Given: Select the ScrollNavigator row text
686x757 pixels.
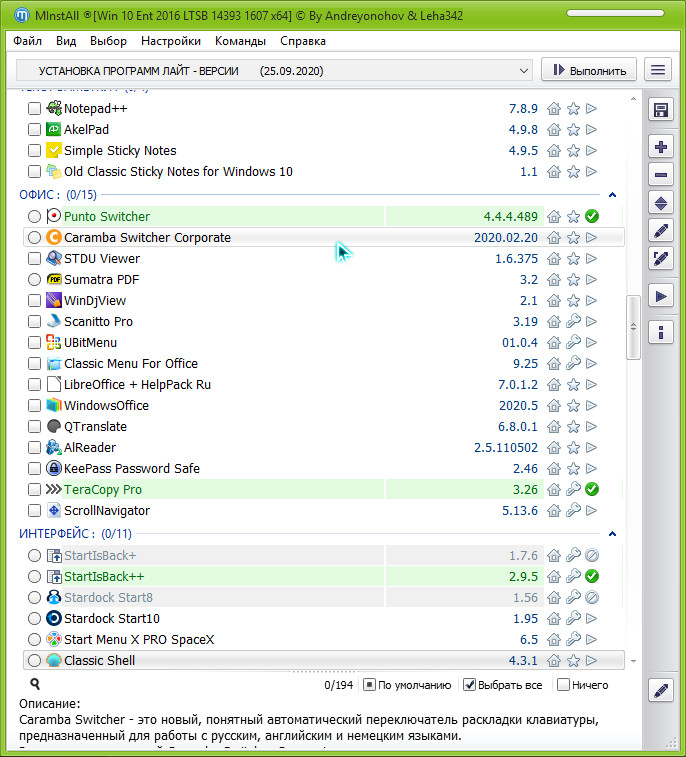Looking at the screenshot, I should [107, 511].
